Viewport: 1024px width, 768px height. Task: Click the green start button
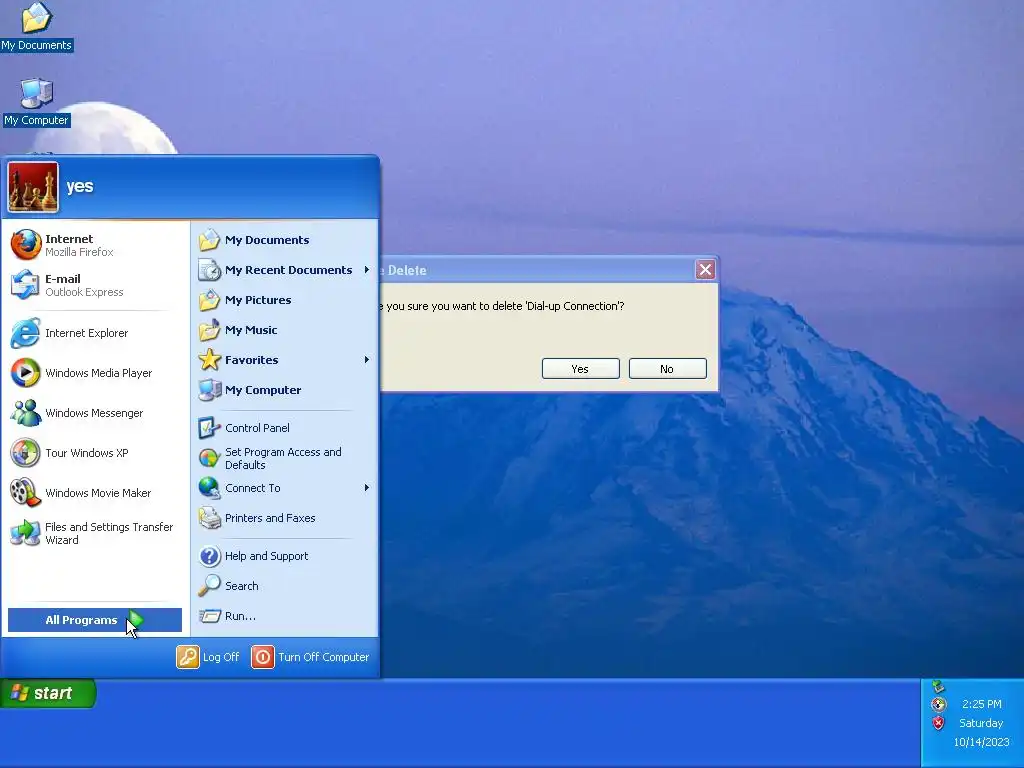point(48,693)
